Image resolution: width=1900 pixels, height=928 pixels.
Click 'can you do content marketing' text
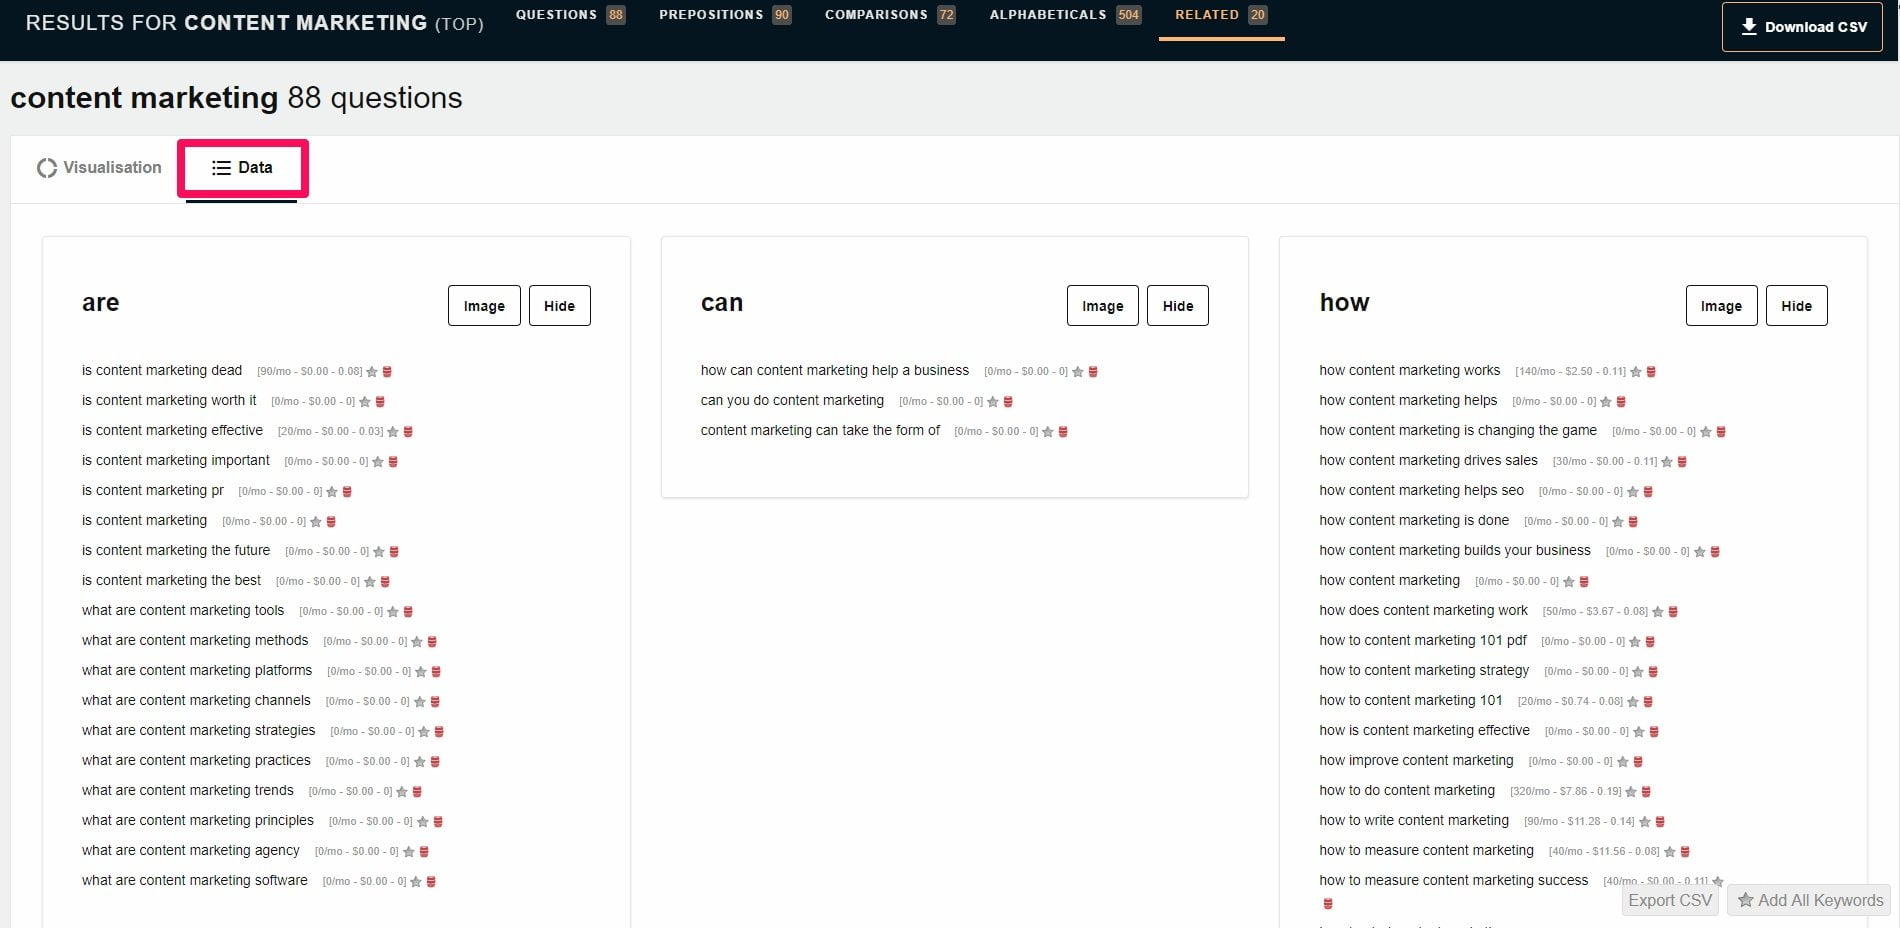coord(792,400)
